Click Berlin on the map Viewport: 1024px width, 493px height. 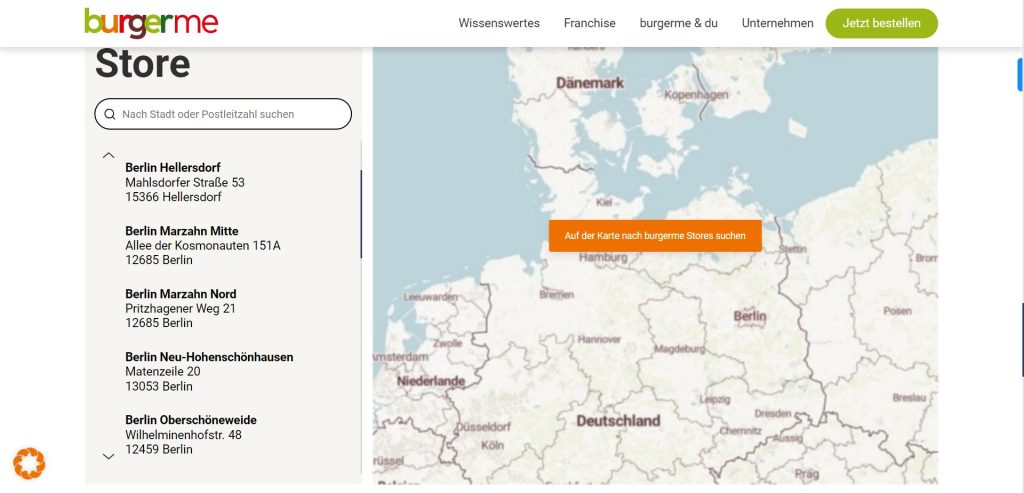point(750,316)
